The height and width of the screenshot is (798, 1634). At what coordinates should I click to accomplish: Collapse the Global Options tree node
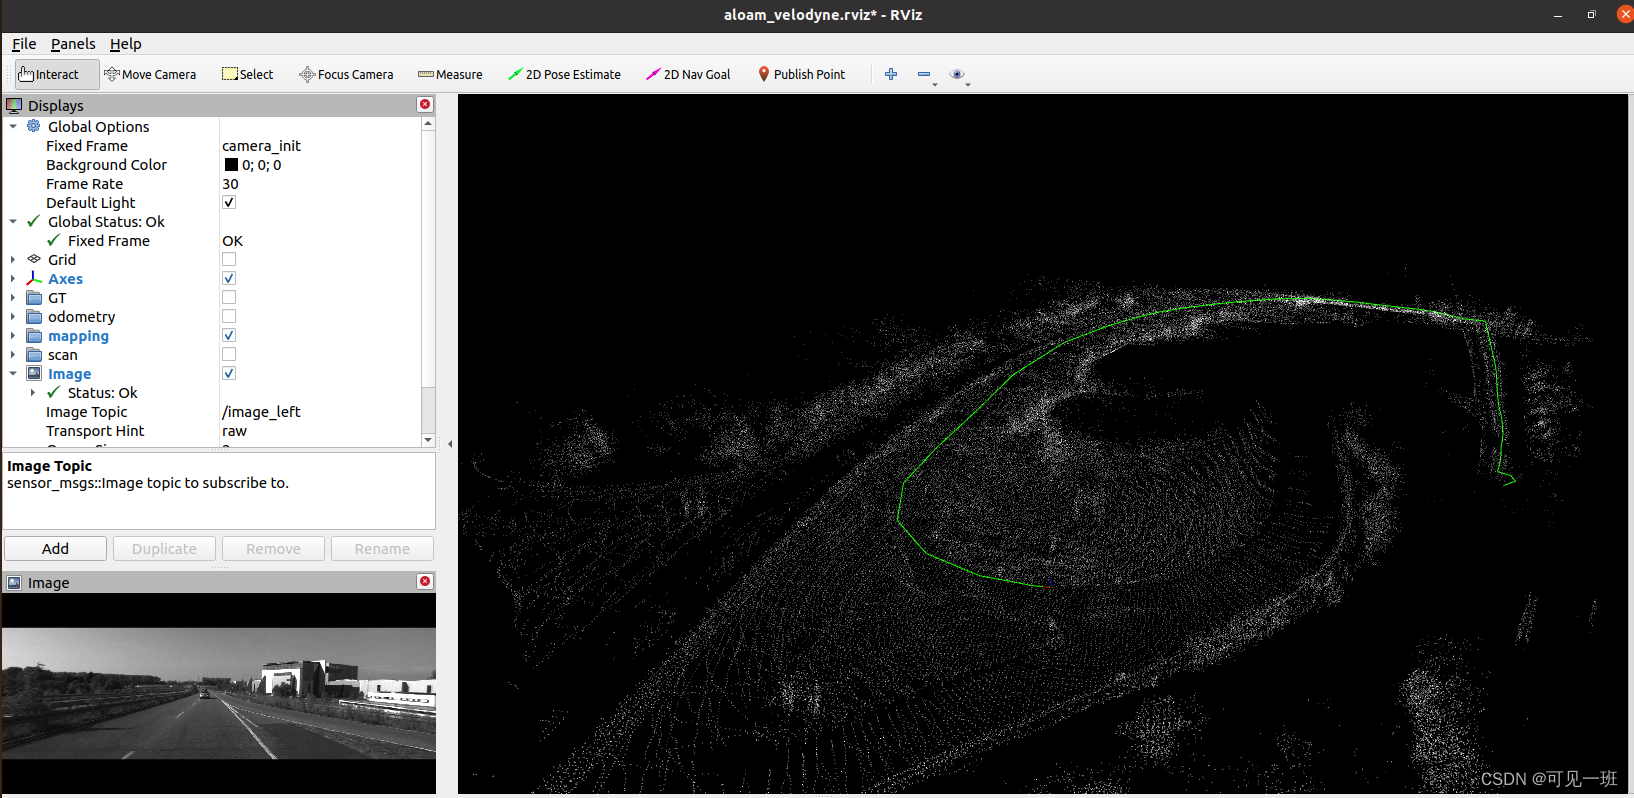tap(13, 126)
